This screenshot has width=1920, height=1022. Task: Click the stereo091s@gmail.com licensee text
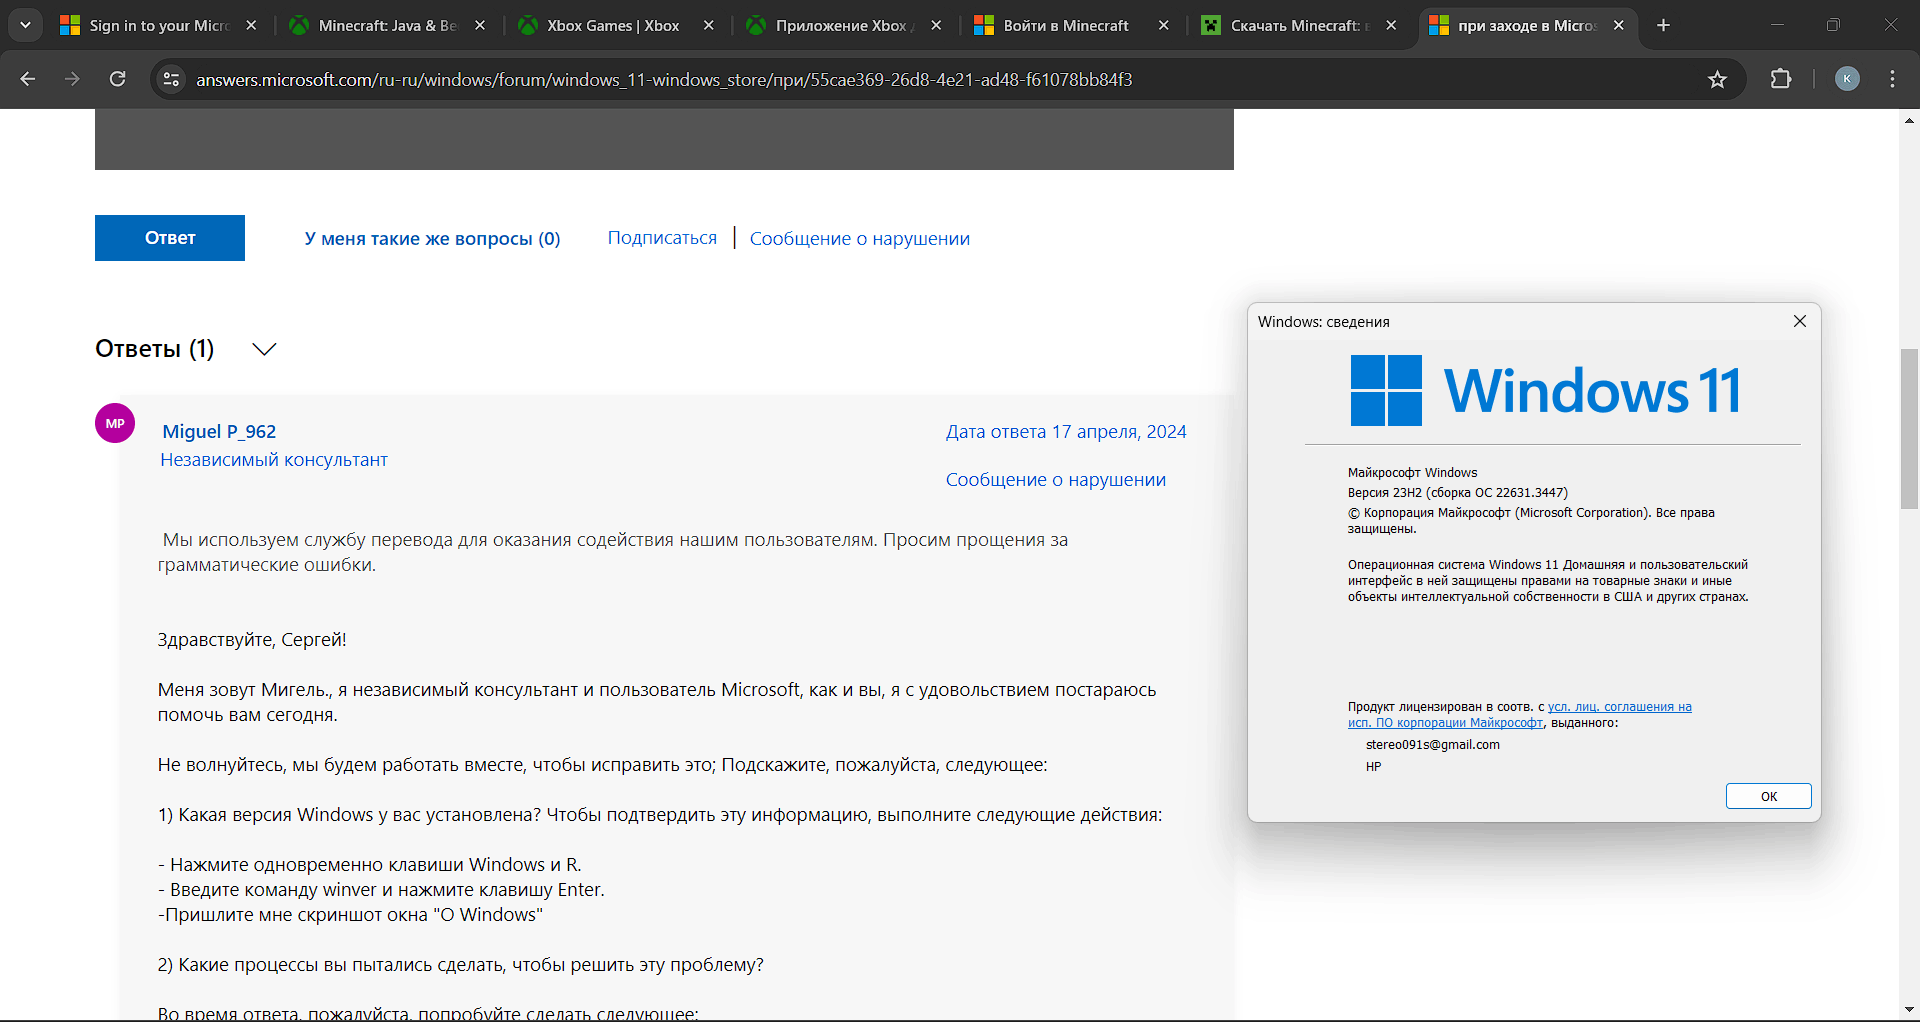click(1433, 745)
